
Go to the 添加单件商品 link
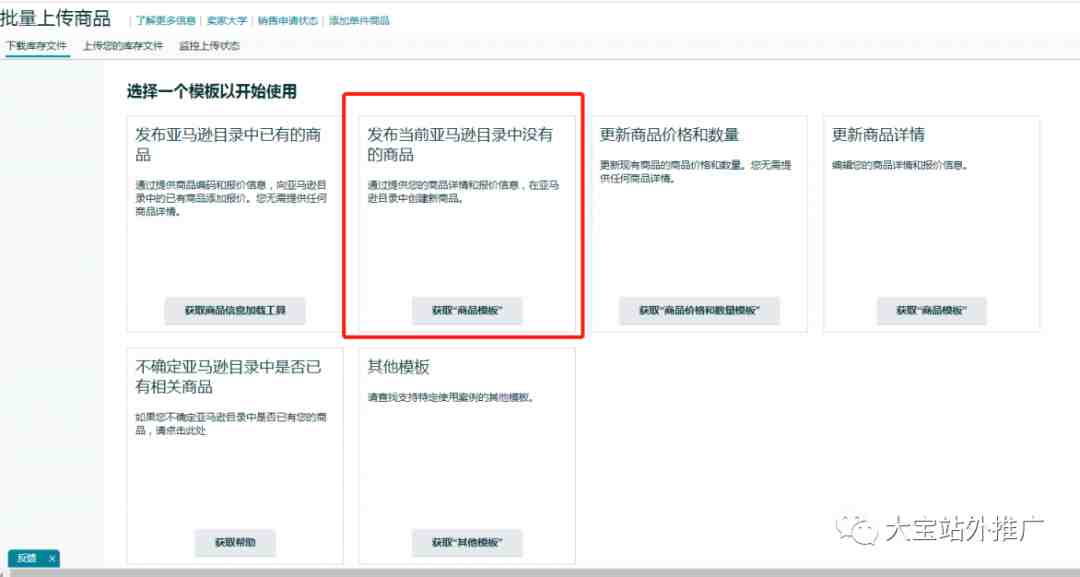(x=359, y=21)
